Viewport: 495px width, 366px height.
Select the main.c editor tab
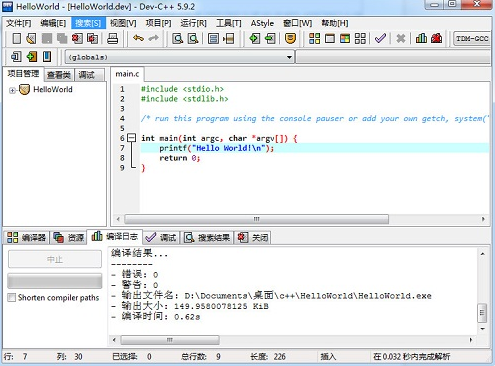click(x=127, y=74)
